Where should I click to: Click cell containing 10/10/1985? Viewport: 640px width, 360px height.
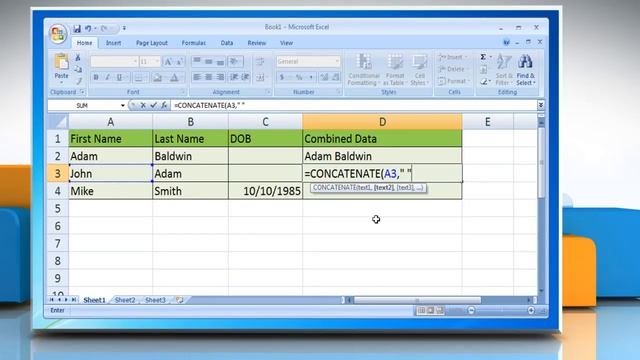tap(265, 191)
